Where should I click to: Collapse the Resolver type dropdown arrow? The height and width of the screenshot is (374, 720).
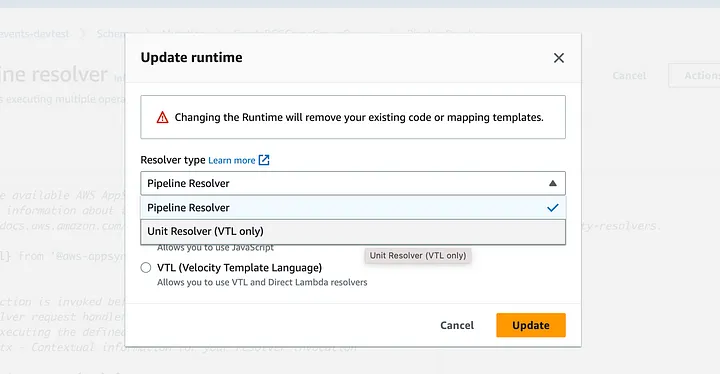coord(553,183)
